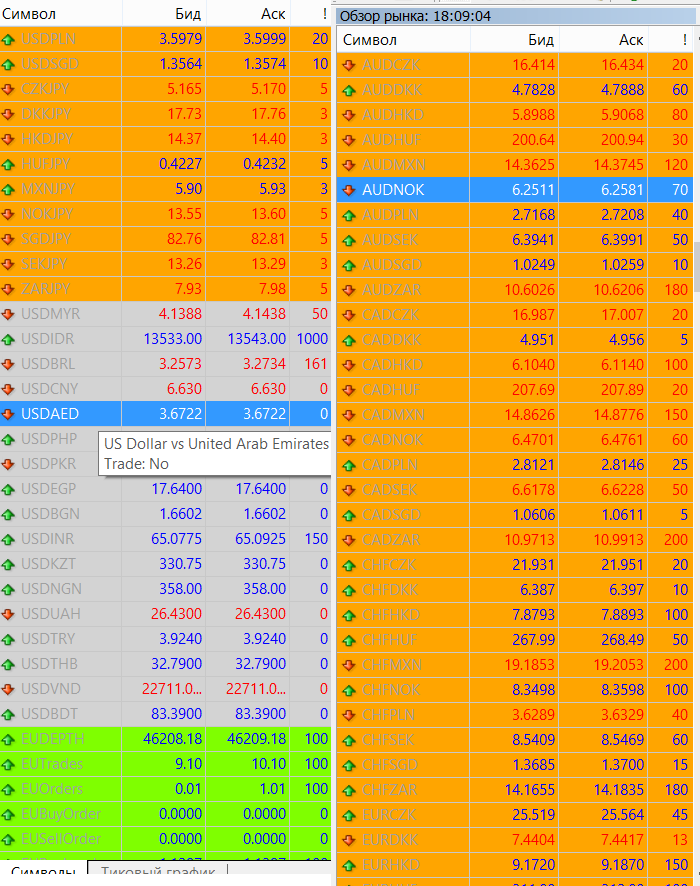
Task: Click the down arrow icon beside AUDNOK
Action: 349,190
